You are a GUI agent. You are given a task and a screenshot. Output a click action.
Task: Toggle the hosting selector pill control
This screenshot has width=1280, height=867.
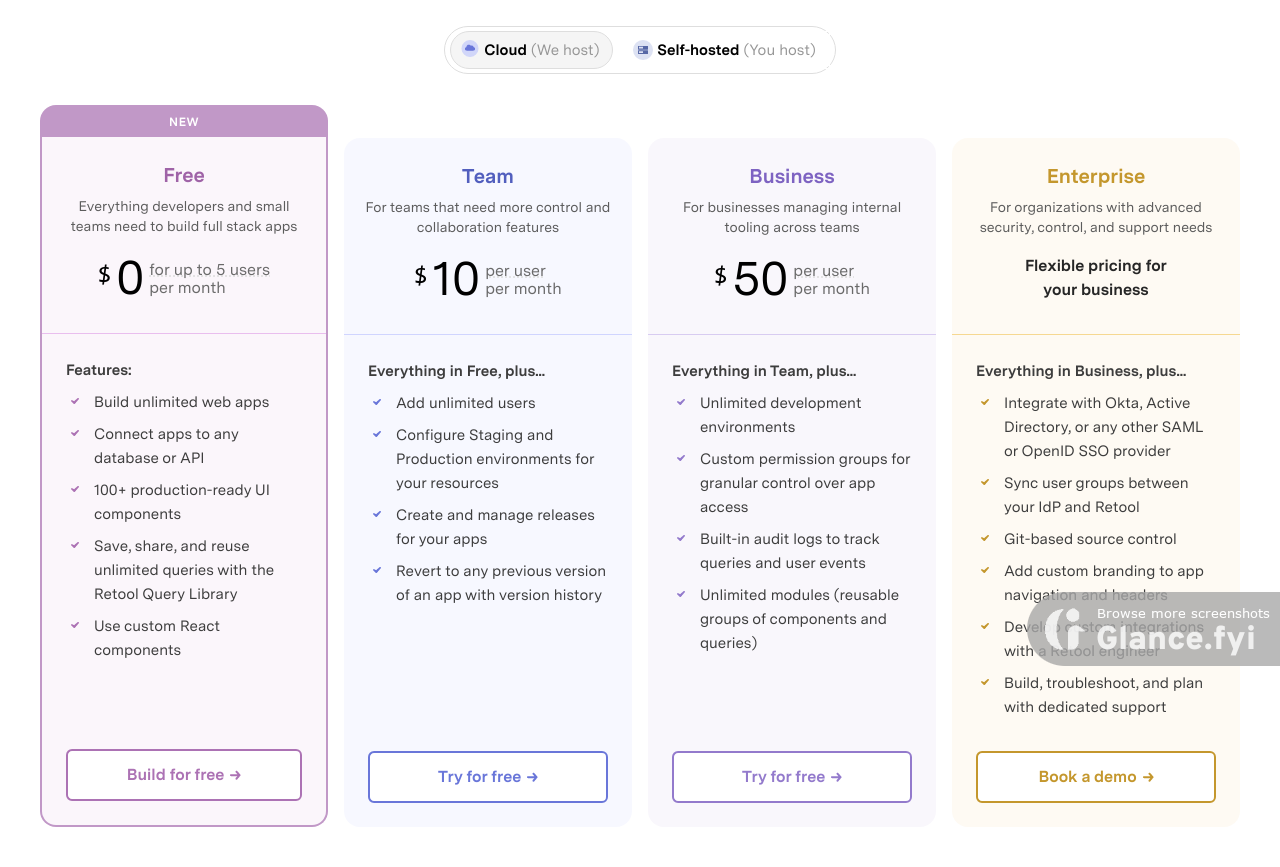(x=639, y=49)
